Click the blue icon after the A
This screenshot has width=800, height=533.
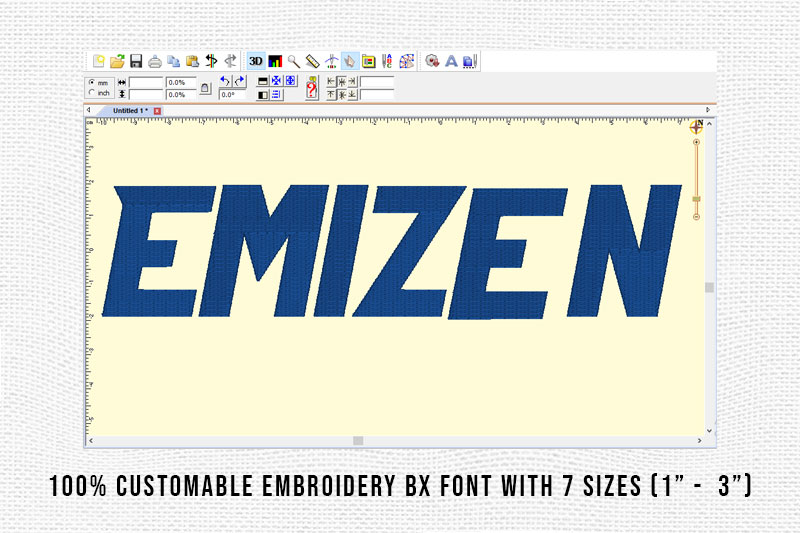click(x=470, y=62)
